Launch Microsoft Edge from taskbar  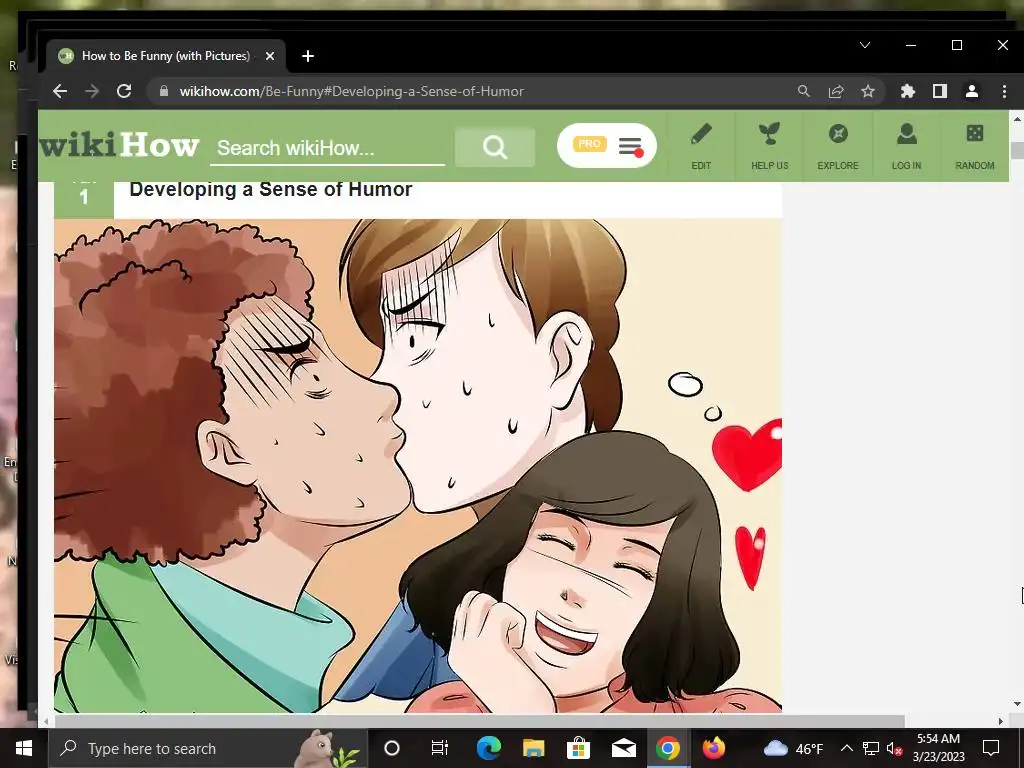point(488,748)
